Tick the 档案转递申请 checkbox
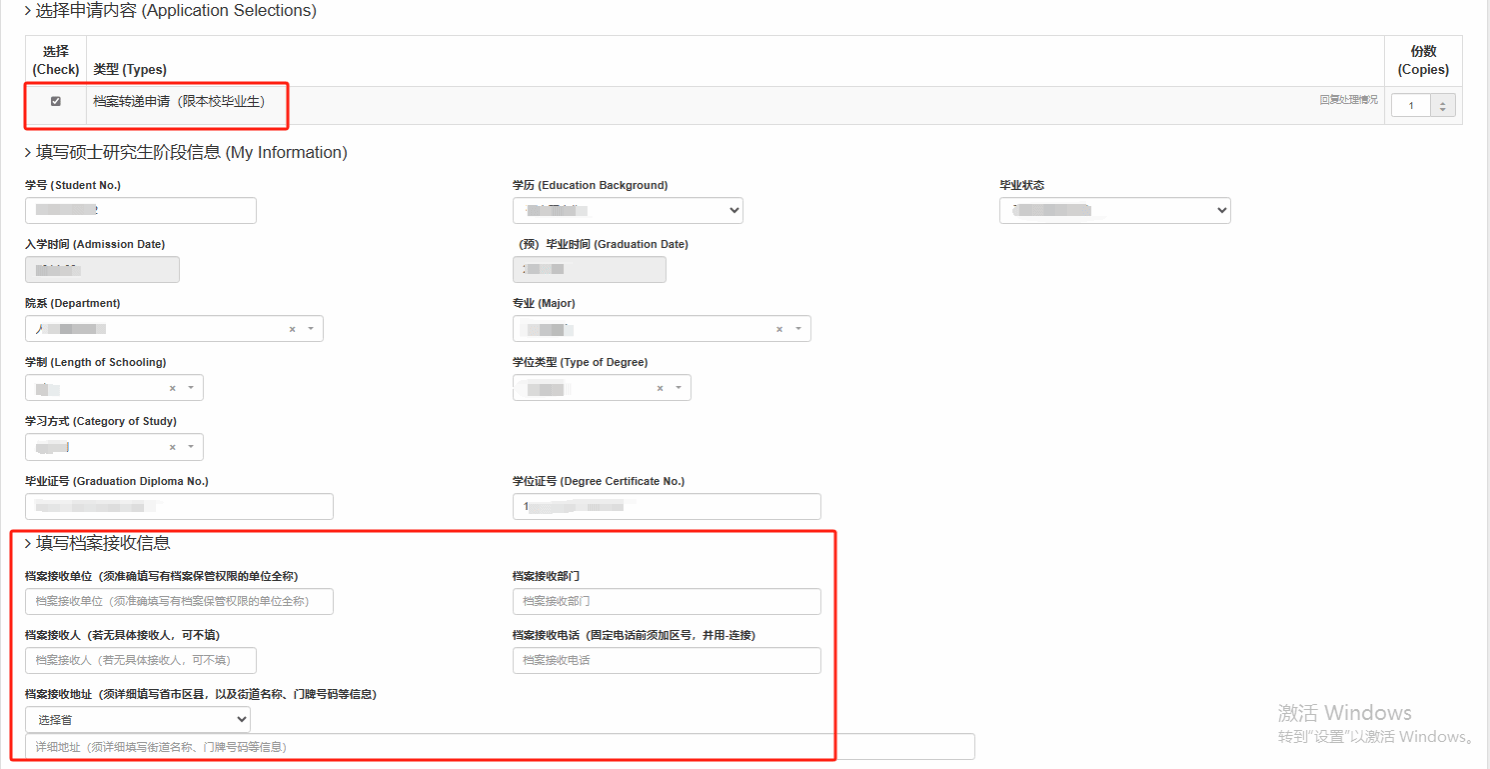Viewport: 1490px width, 769px height. coord(56,101)
